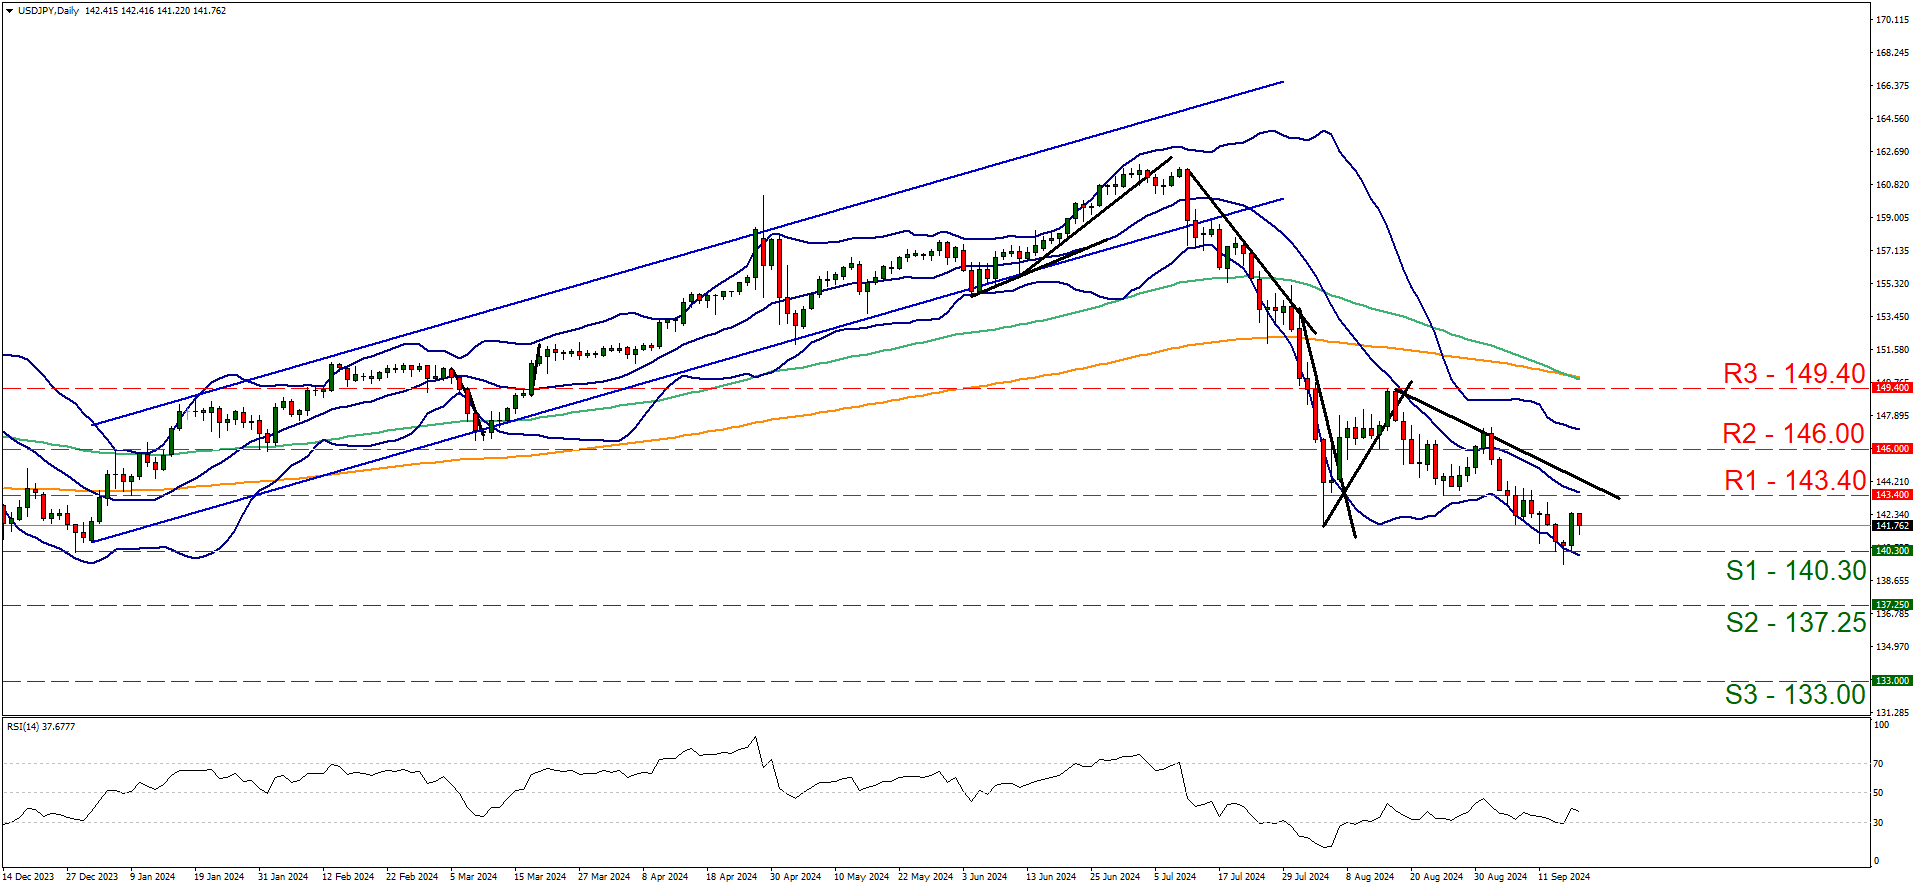This screenshot has height=888, width=1916.
Task: Click the 170.115 price scale value
Action: [x=1893, y=20]
